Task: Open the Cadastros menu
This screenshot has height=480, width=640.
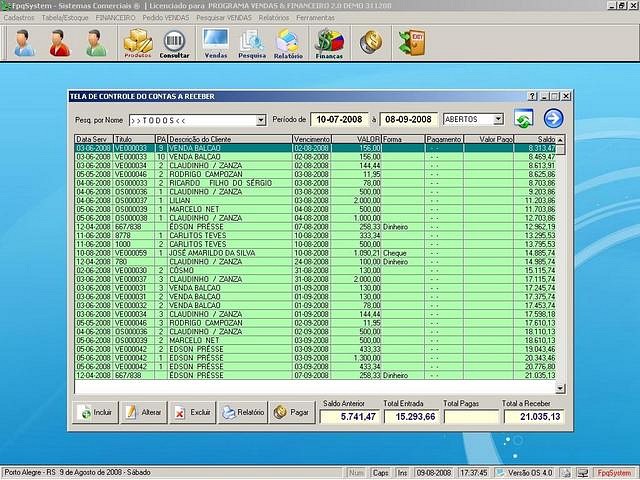Action: click(x=19, y=18)
